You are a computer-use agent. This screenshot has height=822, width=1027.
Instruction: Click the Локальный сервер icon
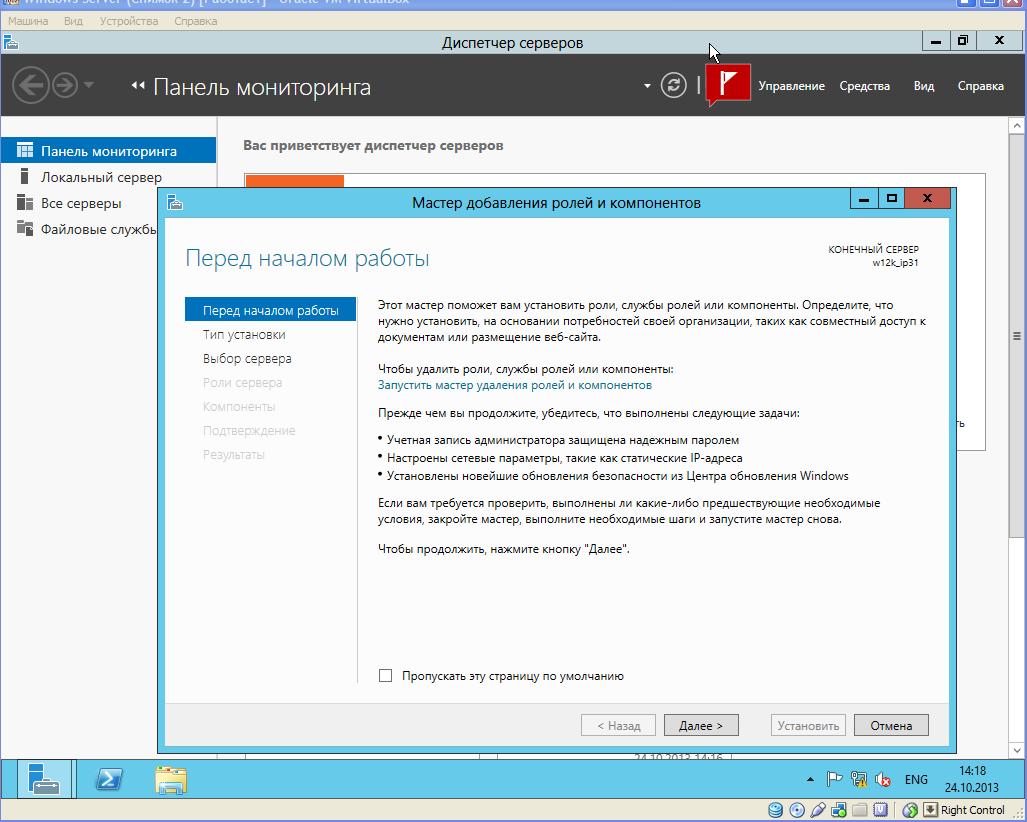click(25, 176)
